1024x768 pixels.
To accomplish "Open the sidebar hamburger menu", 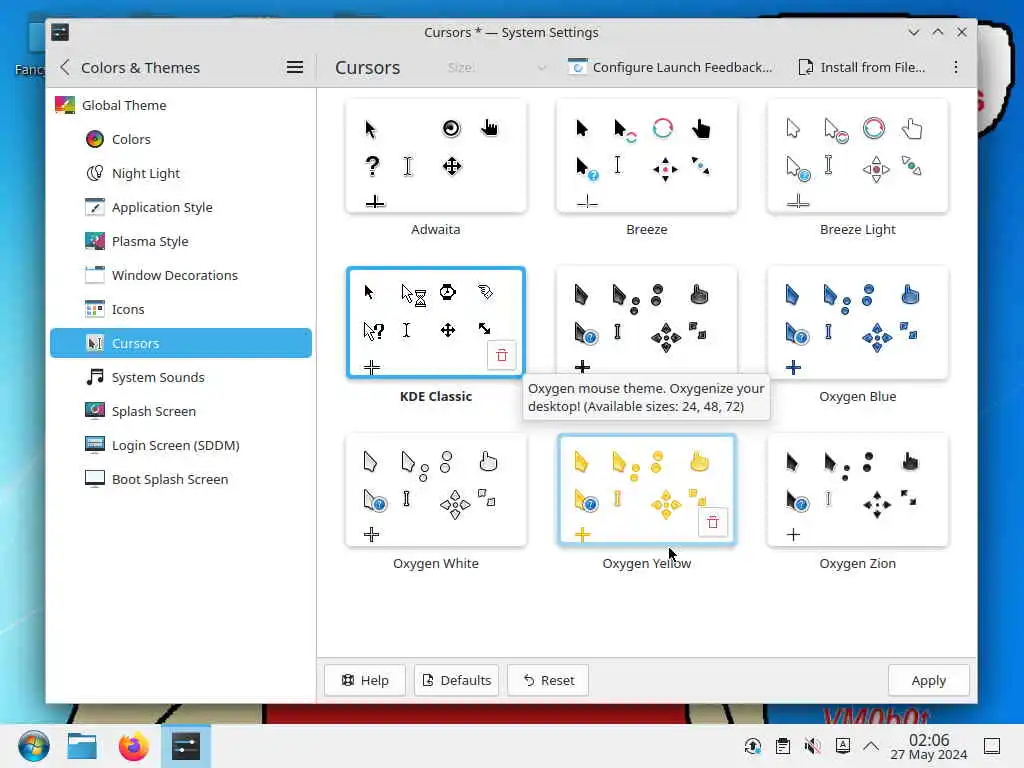I will pyautogui.click(x=295, y=67).
